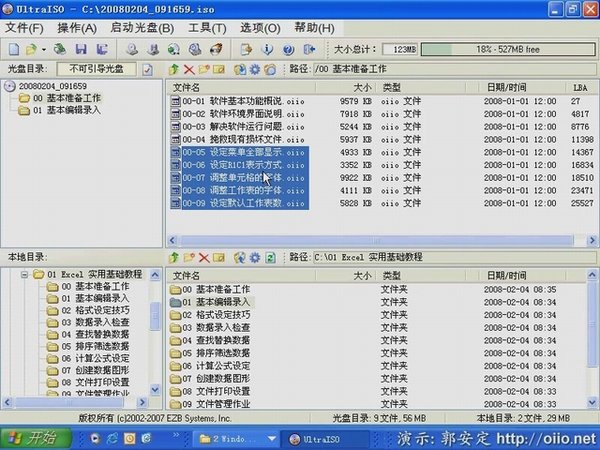This screenshot has height=450, width=600.
Task: Click the Rename icon in the local toolbar
Action: pos(219,258)
